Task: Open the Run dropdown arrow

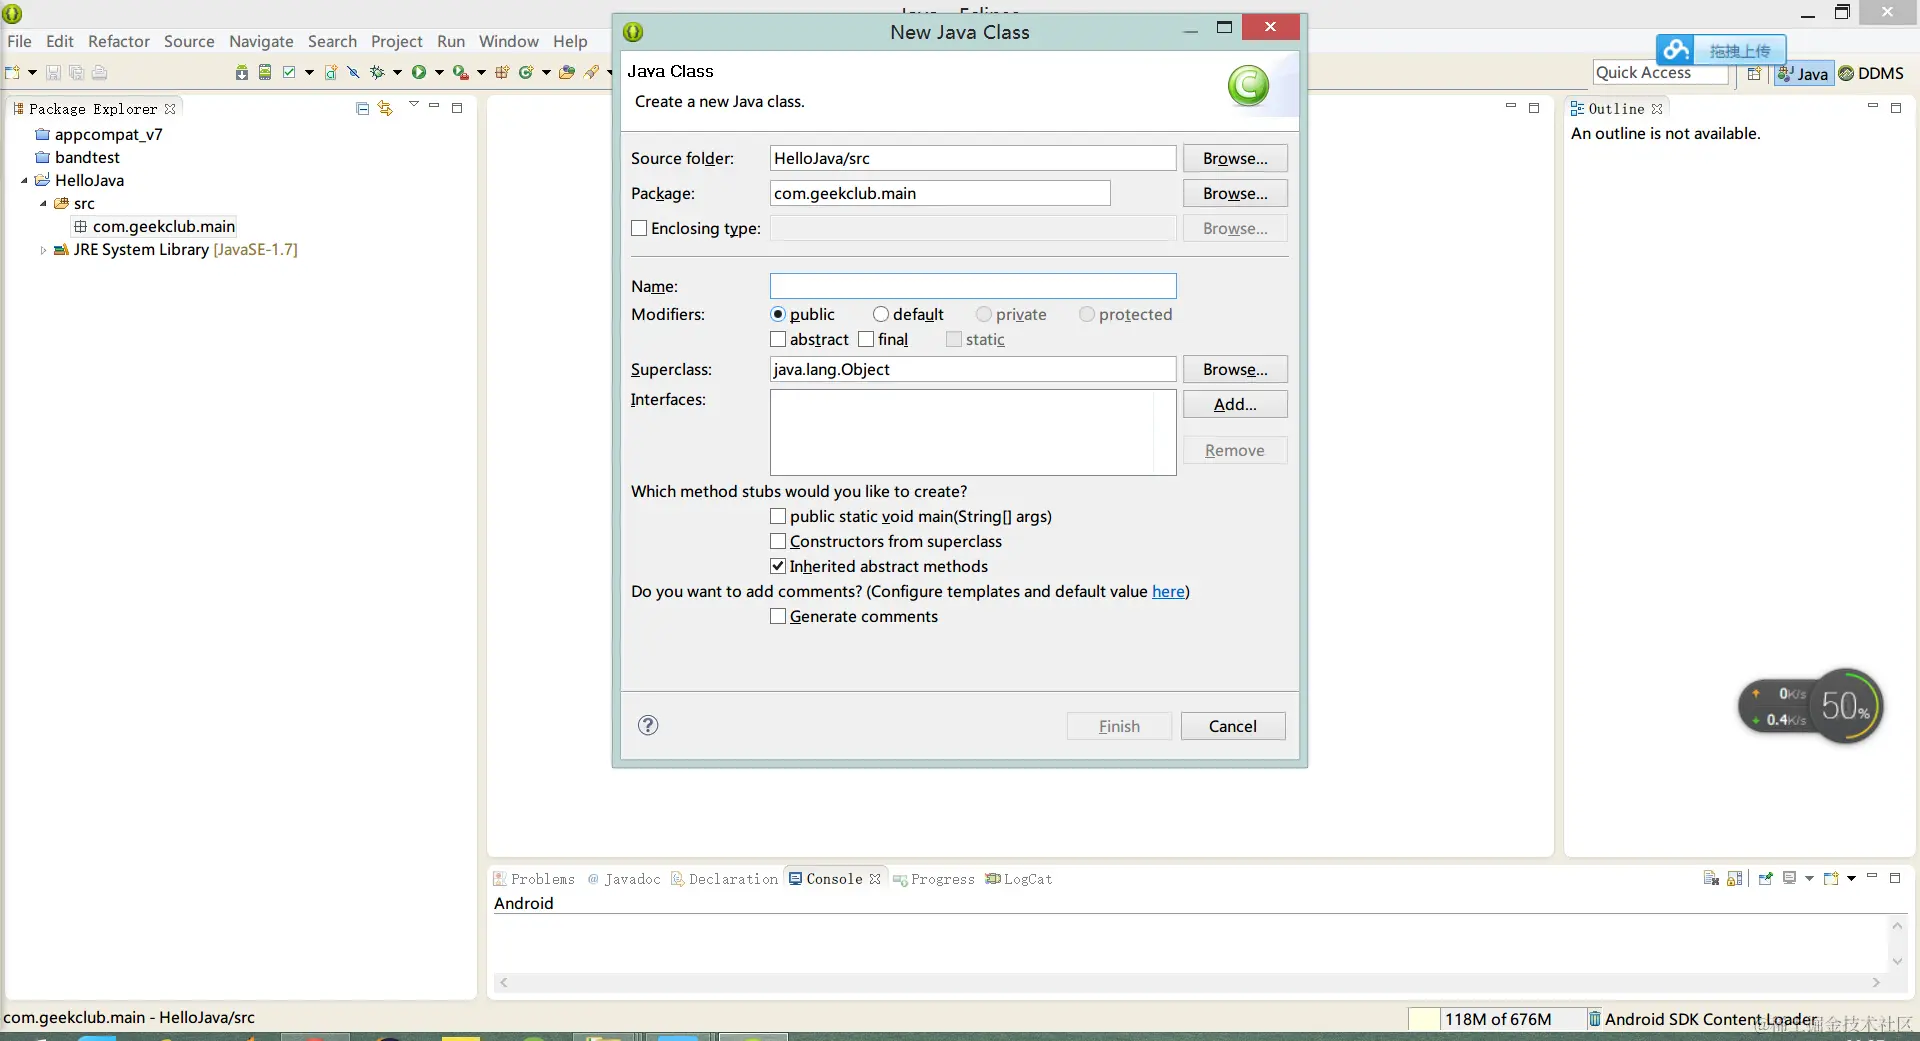Action: [x=439, y=72]
